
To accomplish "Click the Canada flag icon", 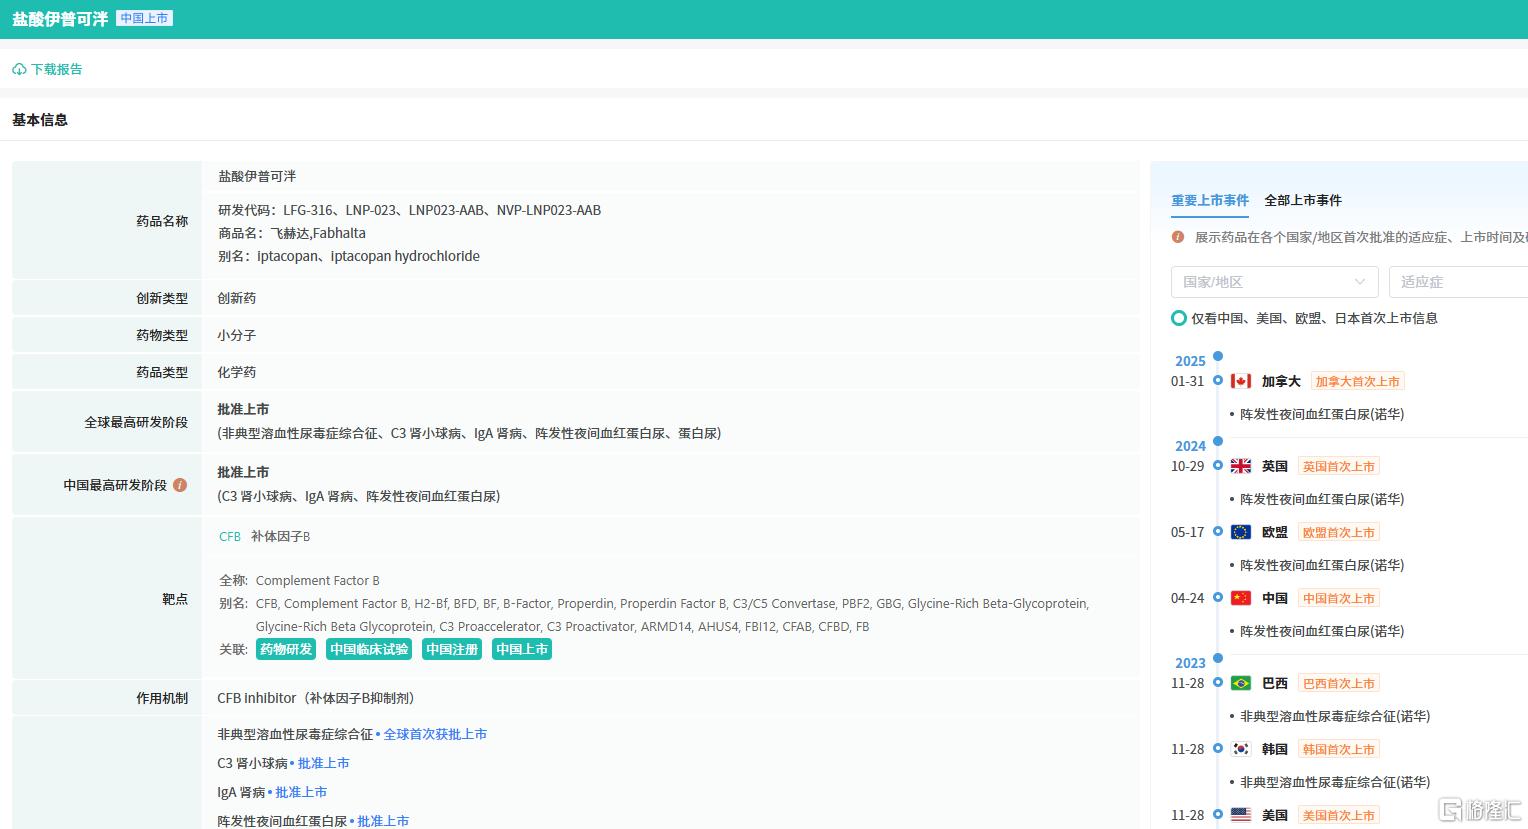I will pyautogui.click(x=1241, y=381).
